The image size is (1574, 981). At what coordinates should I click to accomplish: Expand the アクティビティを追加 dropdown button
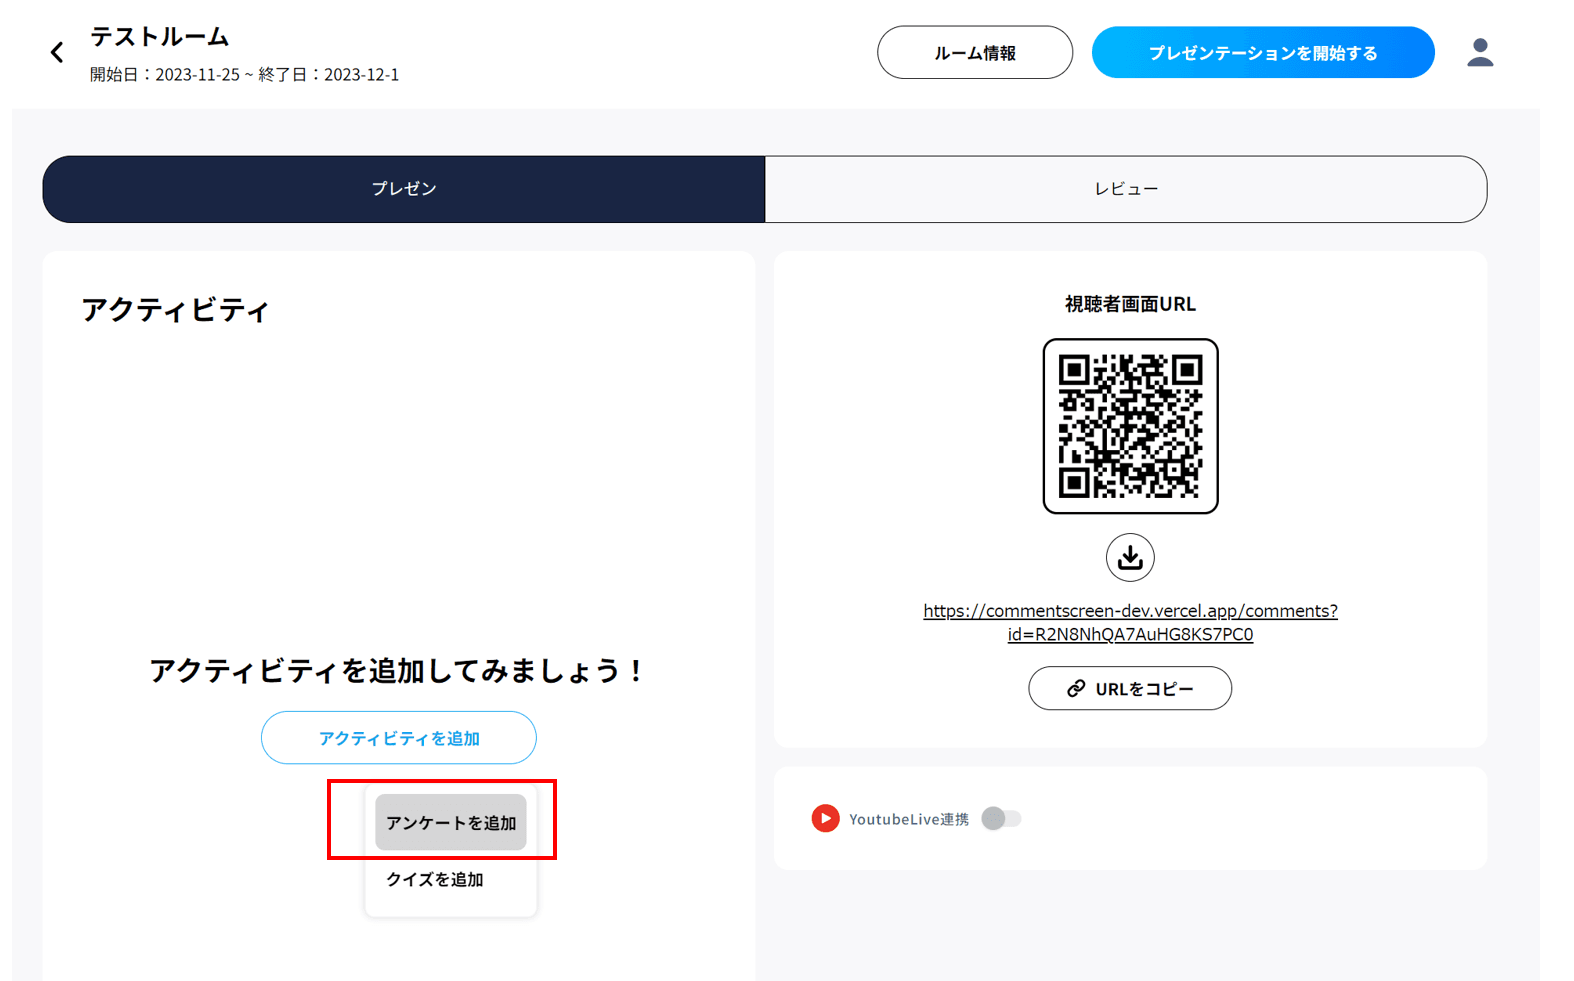point(399,738)
